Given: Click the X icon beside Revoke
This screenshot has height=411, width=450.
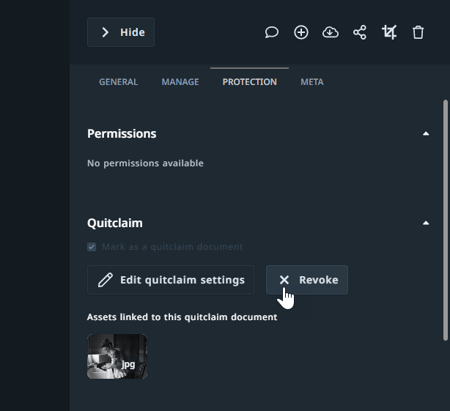Looking at the screenshot, I should pyautogui.click(x=284, y=280).
